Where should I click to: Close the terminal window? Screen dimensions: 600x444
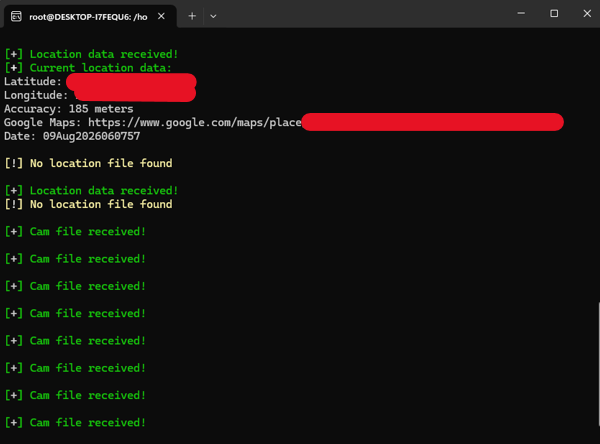tap(587, 13)
